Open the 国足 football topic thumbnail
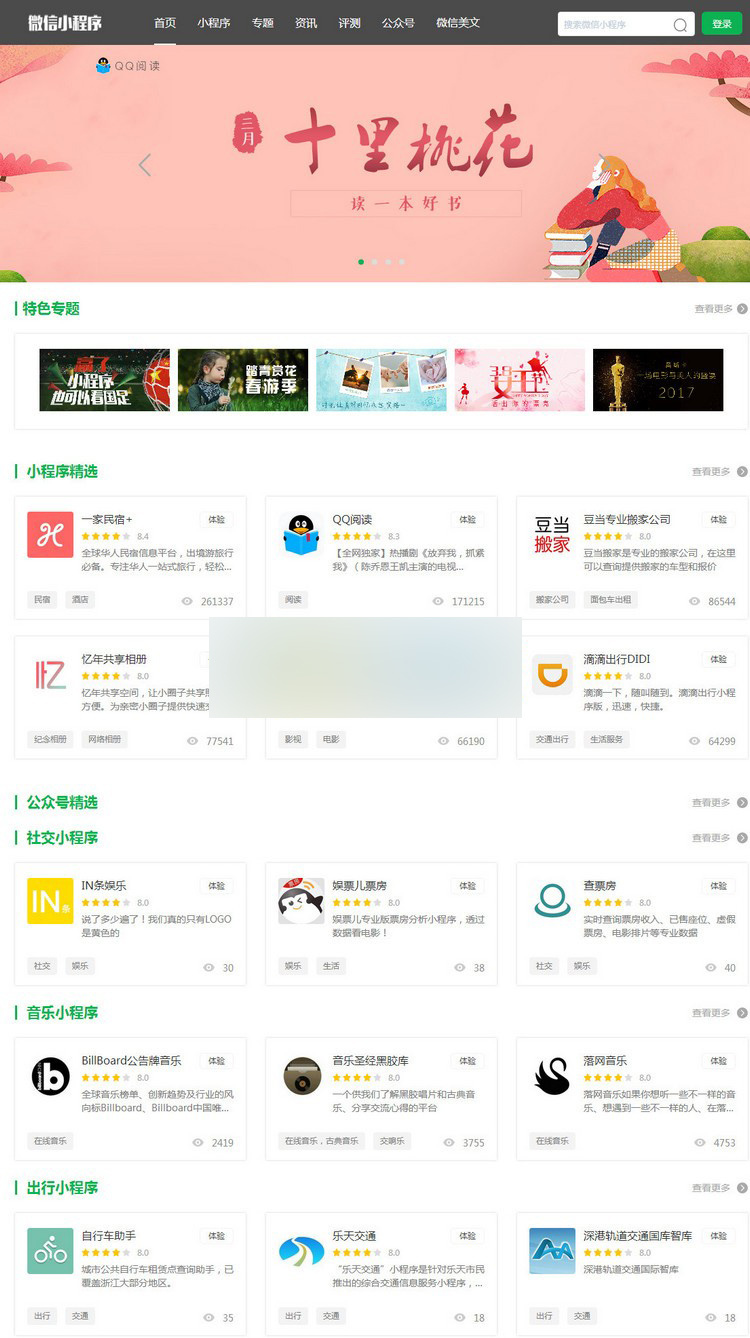The width and height of the screenshot is (750, 1338). (104, 380)
